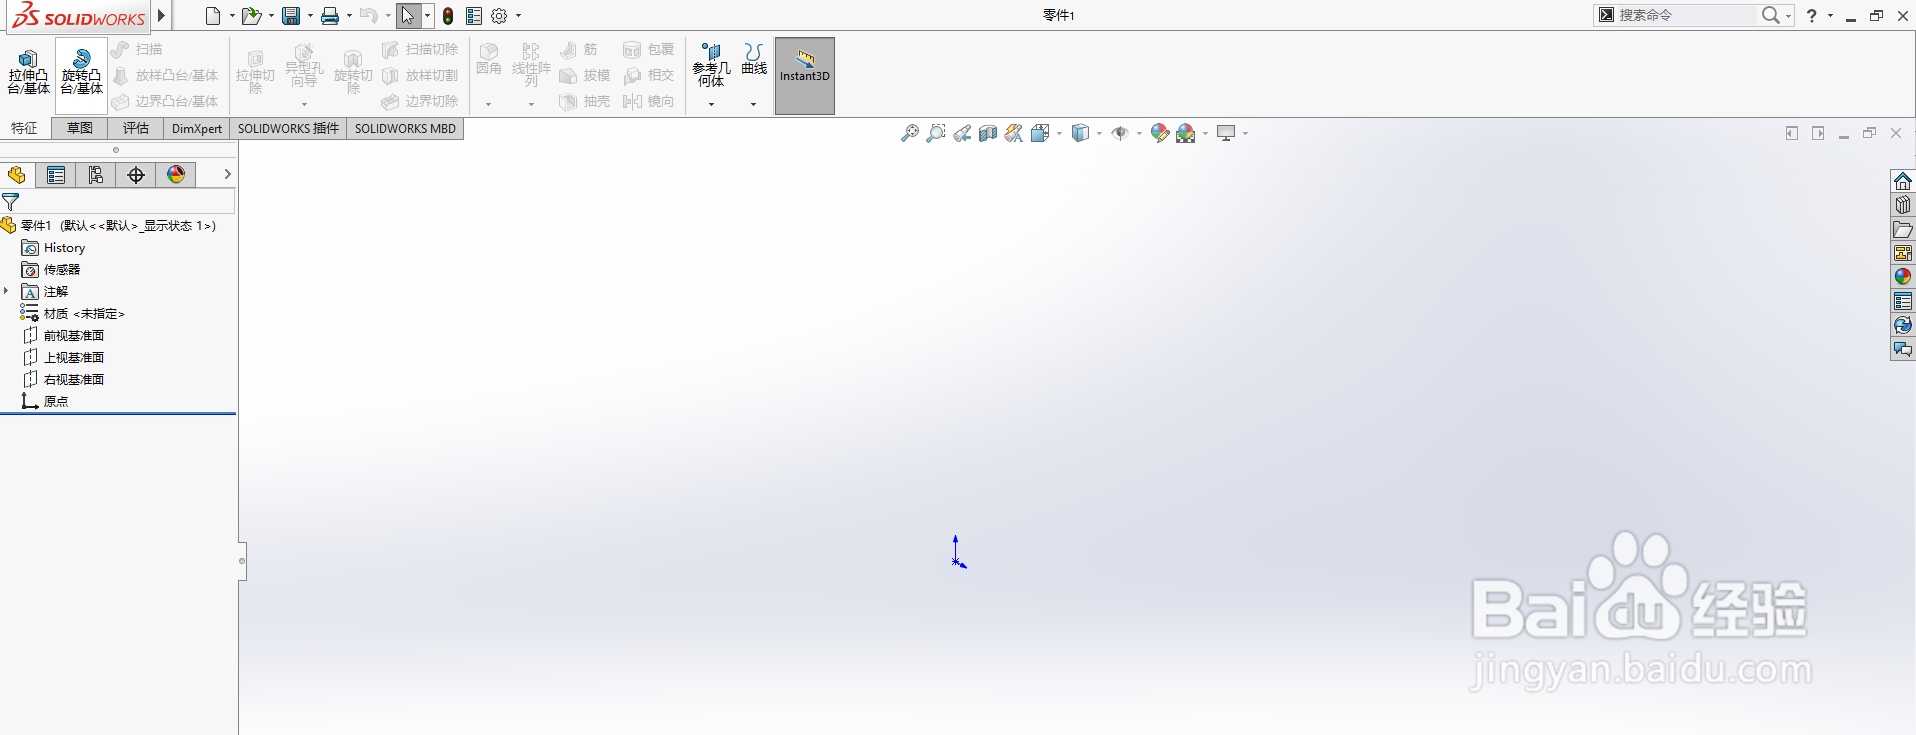Expand the SOLIDWORKS menu arrow
This screenshot has height=735, width=1916.
161,15
